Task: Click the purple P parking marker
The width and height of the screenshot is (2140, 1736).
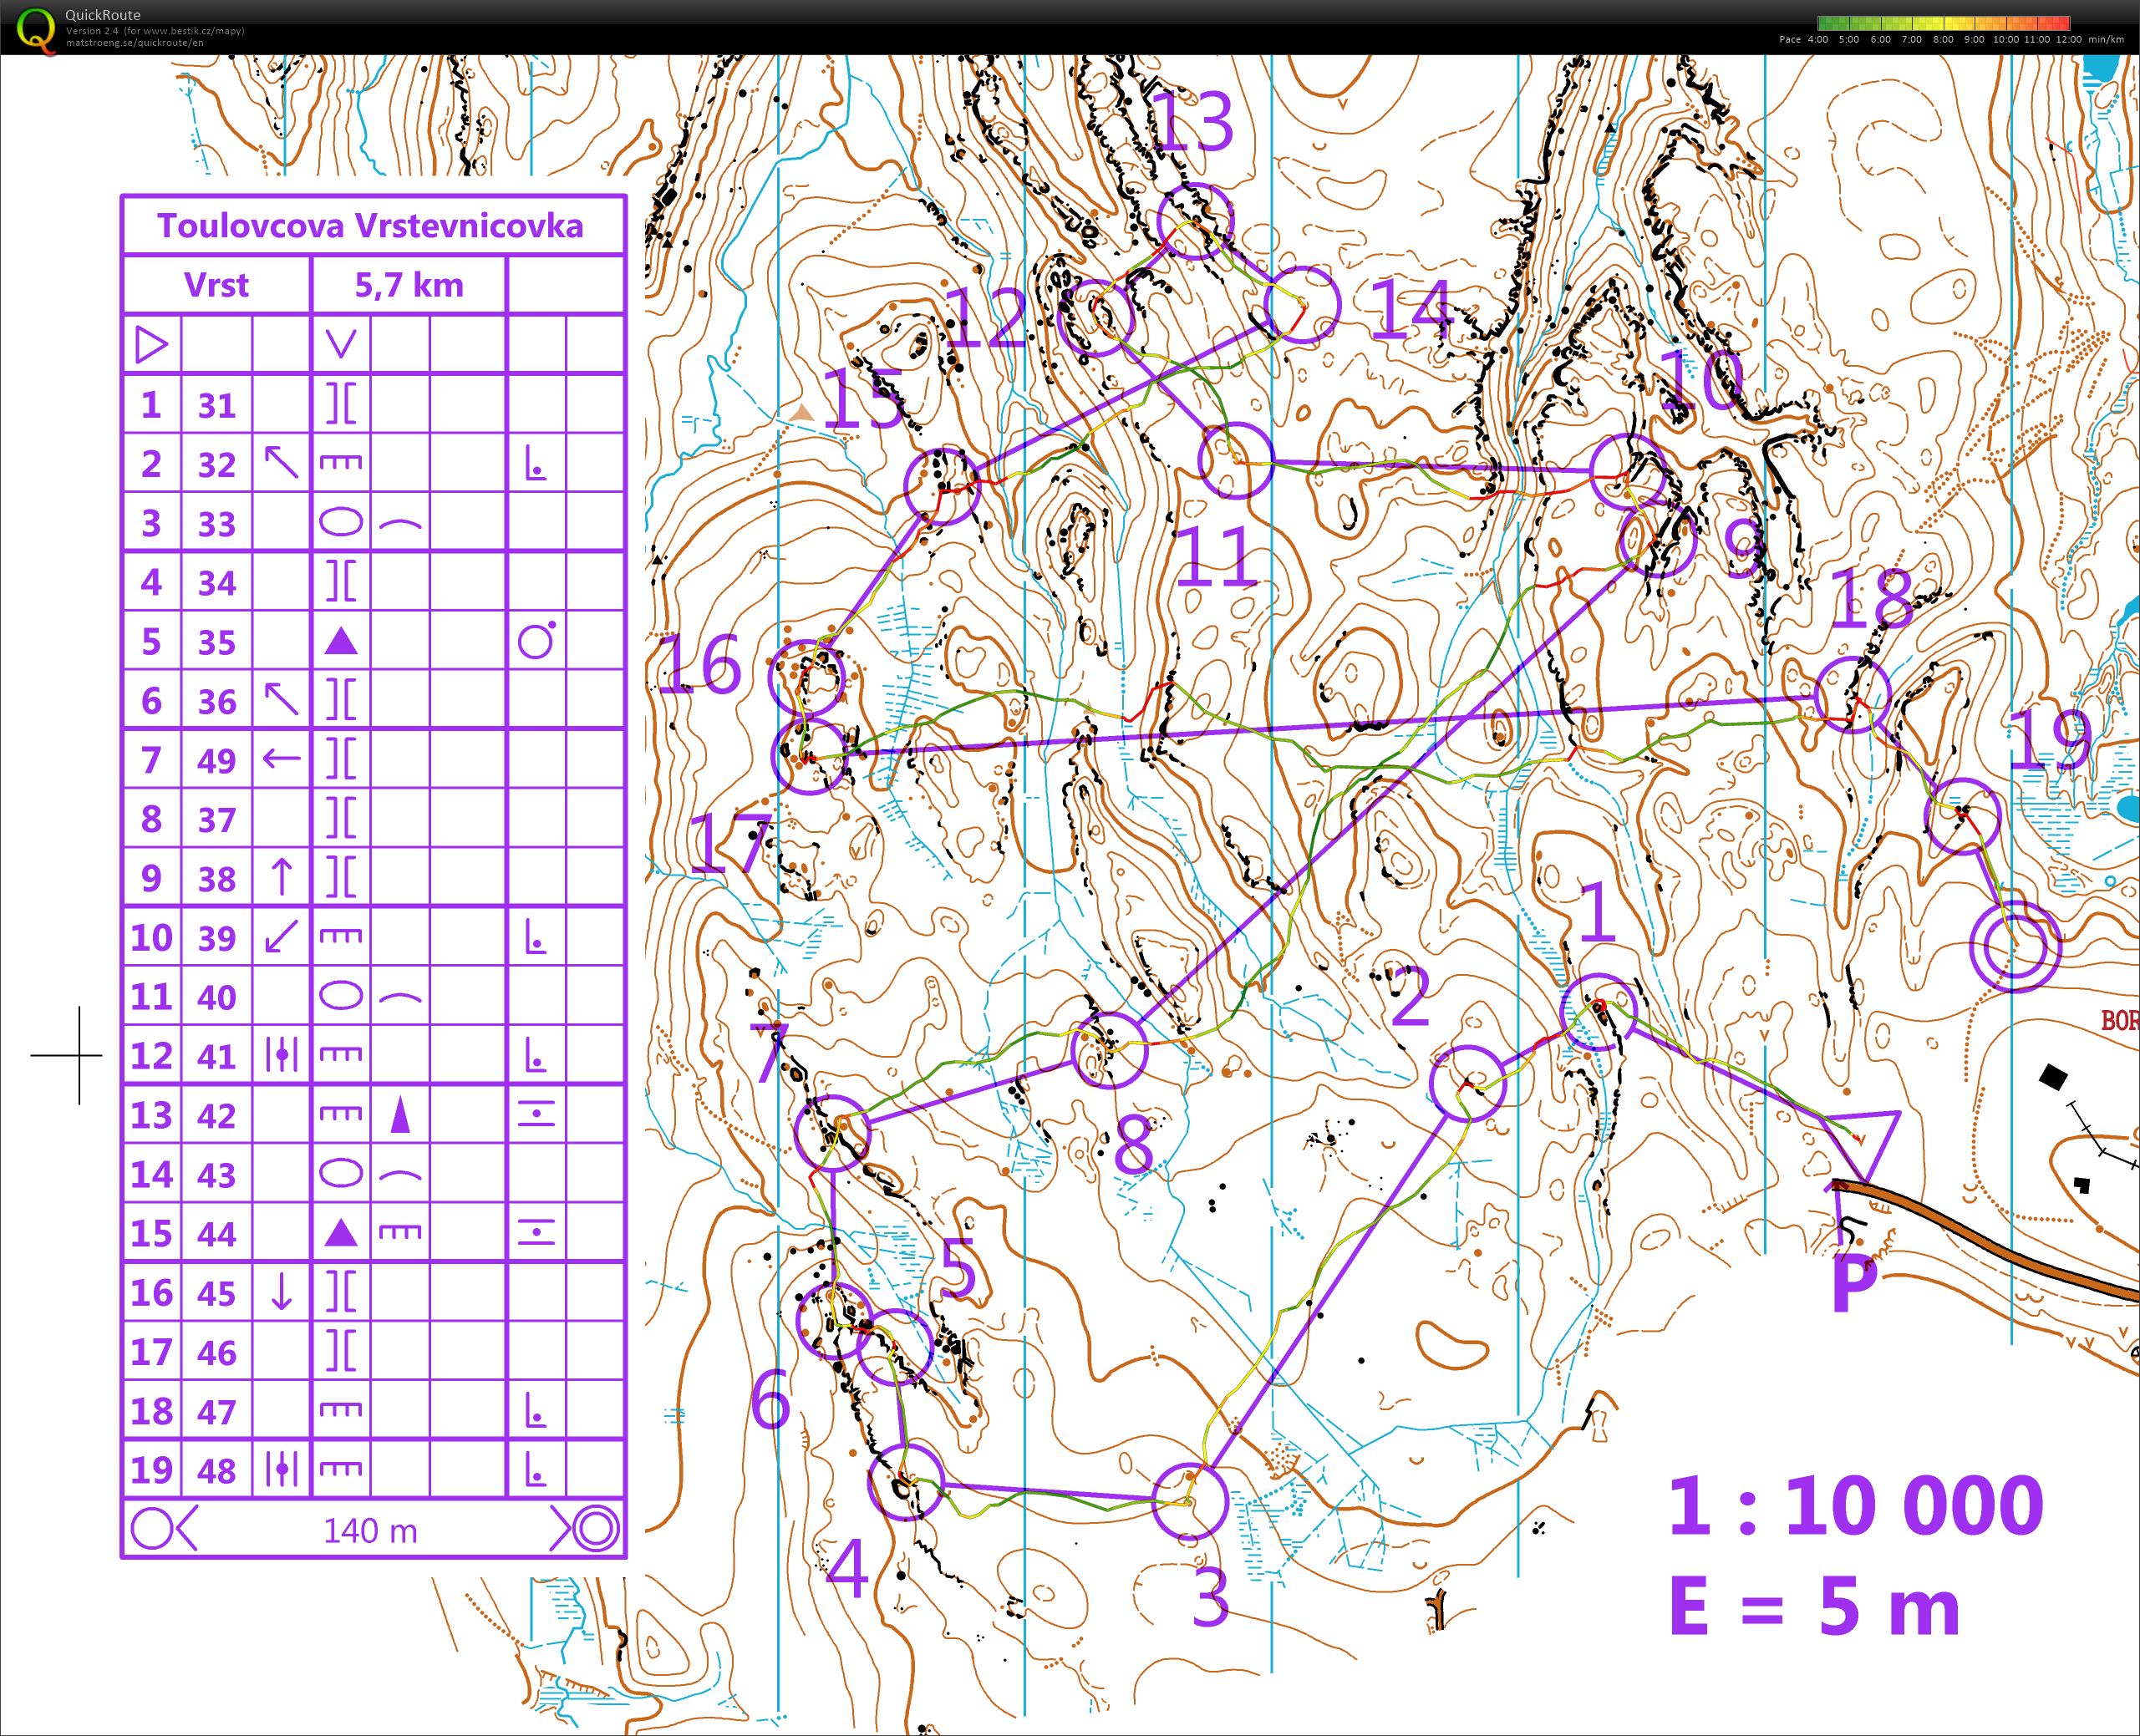Action: 1853,1282
